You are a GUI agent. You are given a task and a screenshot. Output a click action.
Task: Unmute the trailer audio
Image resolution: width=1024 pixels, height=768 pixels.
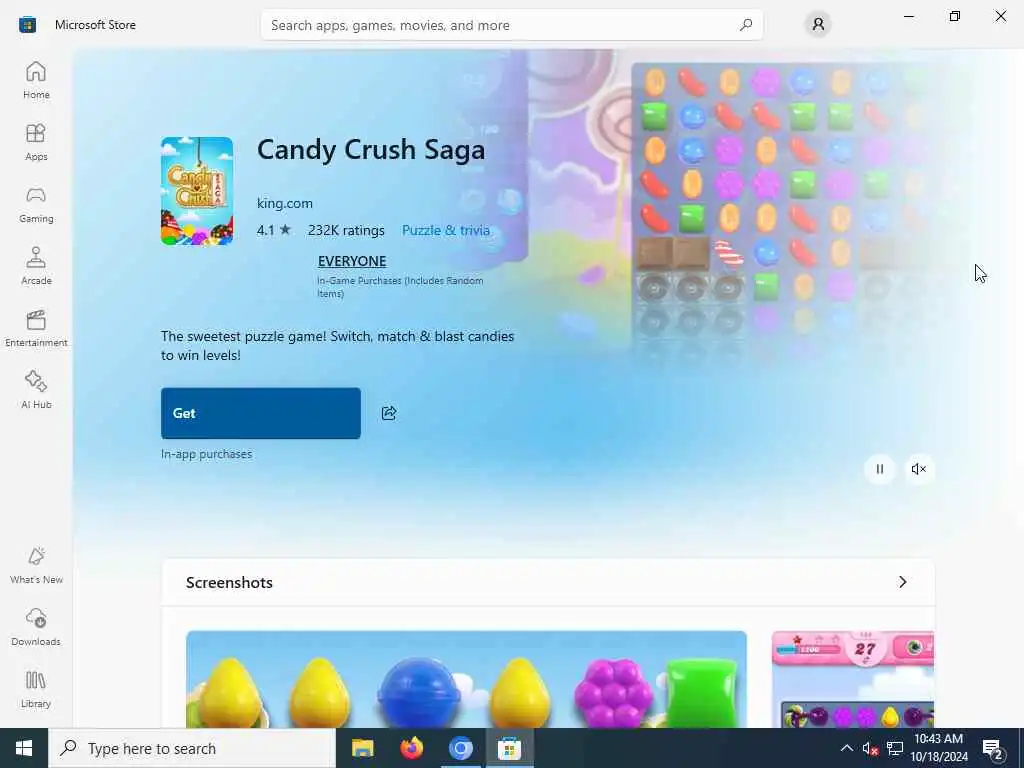point(919,469)
